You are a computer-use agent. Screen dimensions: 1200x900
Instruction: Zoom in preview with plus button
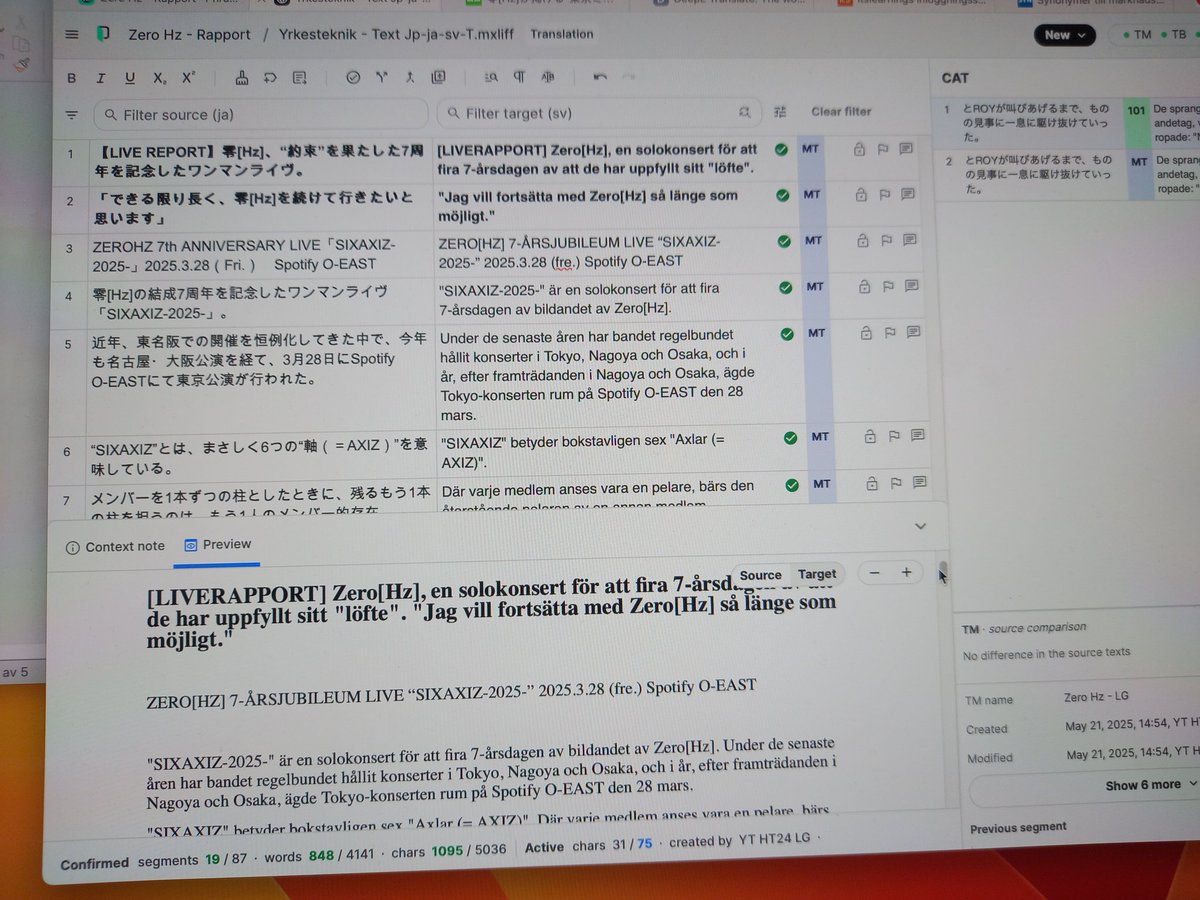pos(906,573)
